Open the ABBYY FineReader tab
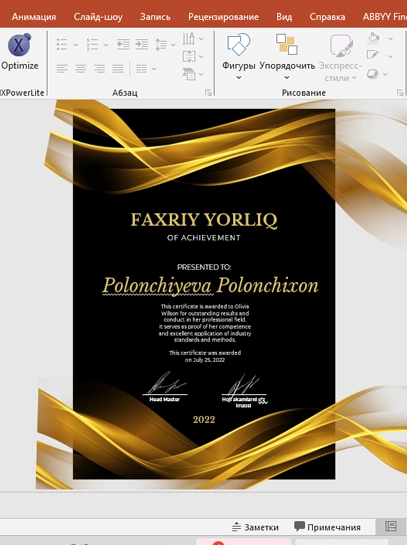The height and width of the screenshot is (545, 407). [384, 17]
